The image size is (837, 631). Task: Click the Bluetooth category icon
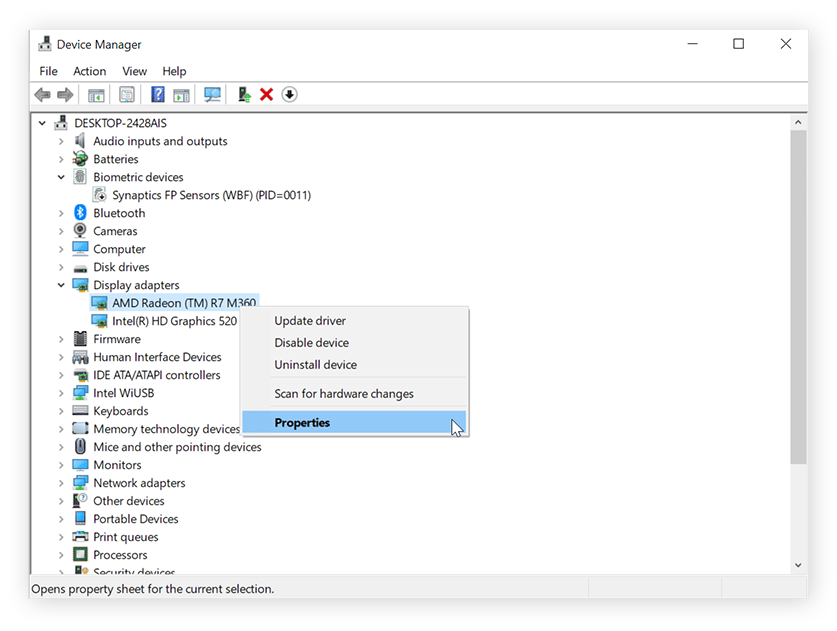click(80, 212)
